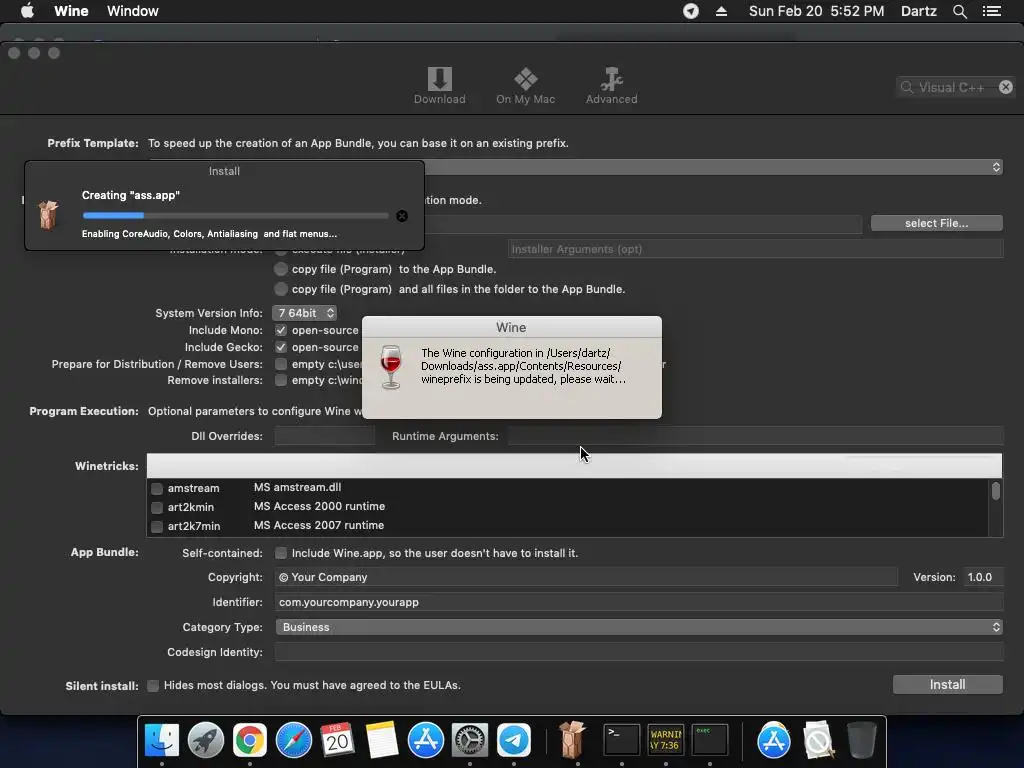Open Google Chrome from the Dock
The height and width of the screenshot is (768, 1024).
pyautogui.click(x=250, y=740)
